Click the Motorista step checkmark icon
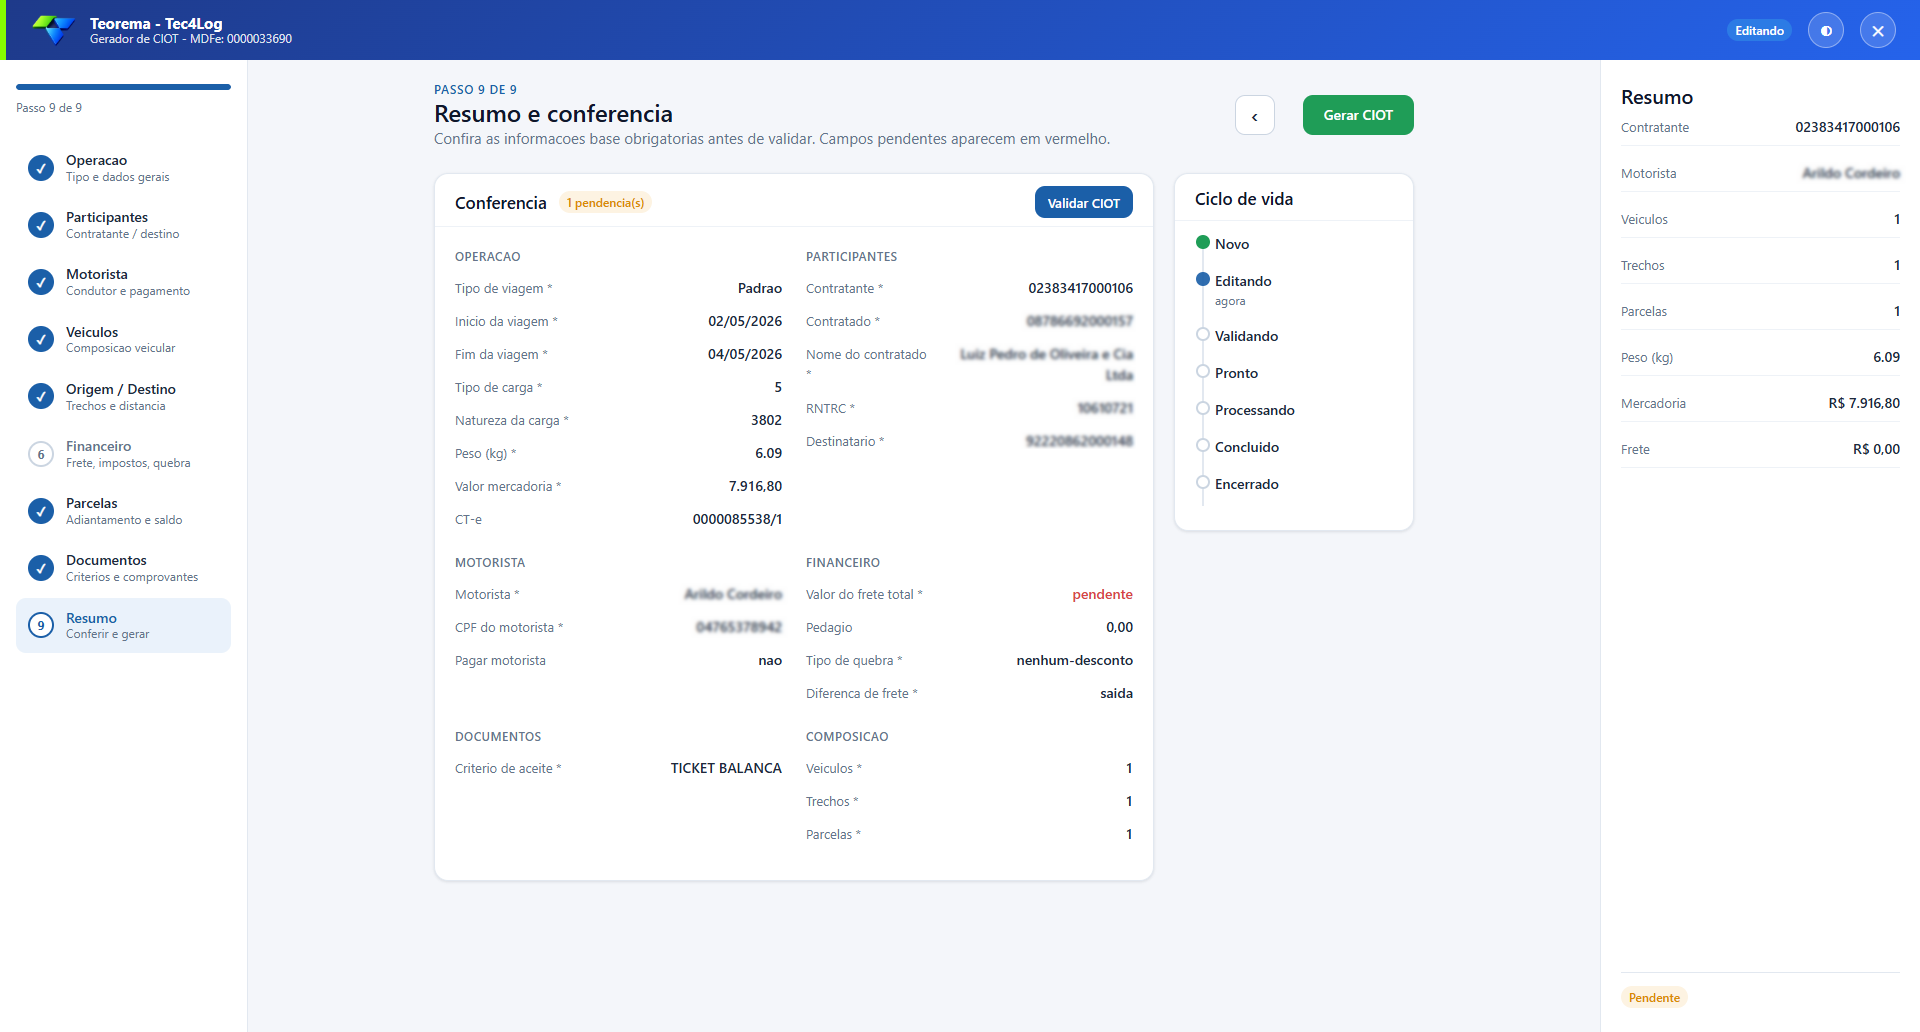Image resolution: width=1920 pixels, height=1032 pixels. click(41, 282)
